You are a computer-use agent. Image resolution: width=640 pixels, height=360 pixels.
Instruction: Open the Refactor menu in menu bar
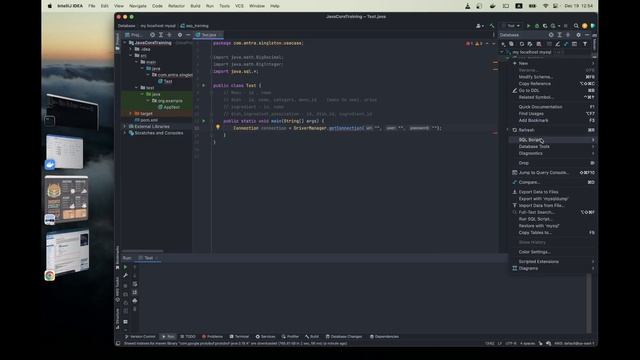coord(176,6)
